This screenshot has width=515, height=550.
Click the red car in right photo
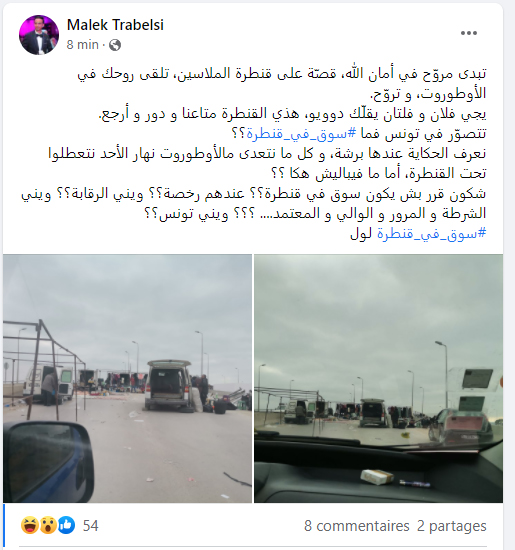[x=460, y=426]
